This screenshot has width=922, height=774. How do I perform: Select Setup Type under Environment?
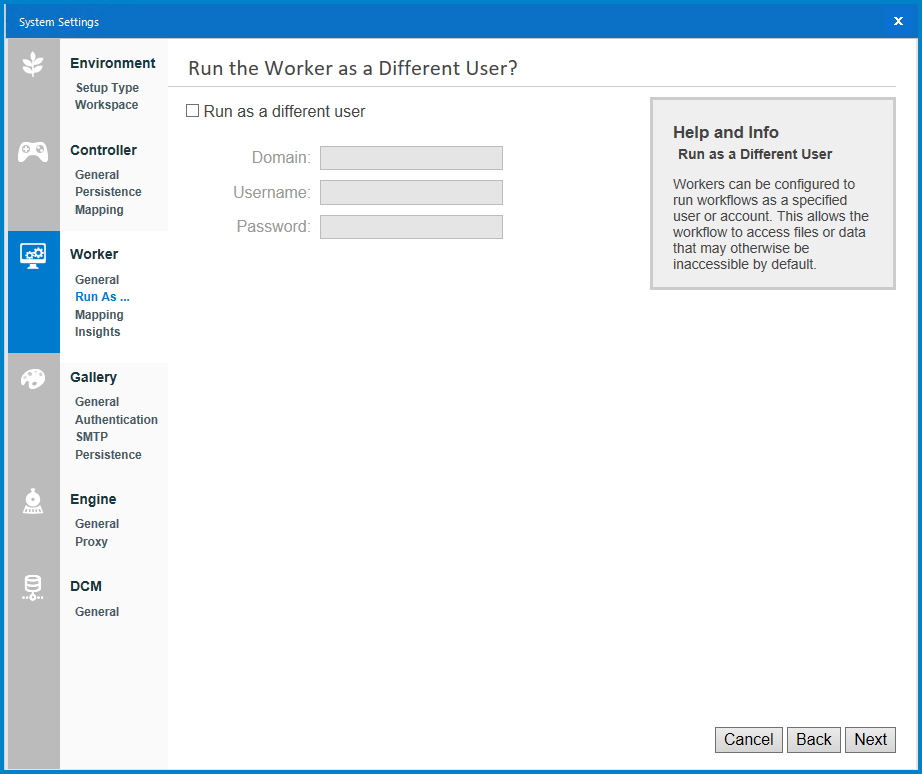click(x=106, y=87)
